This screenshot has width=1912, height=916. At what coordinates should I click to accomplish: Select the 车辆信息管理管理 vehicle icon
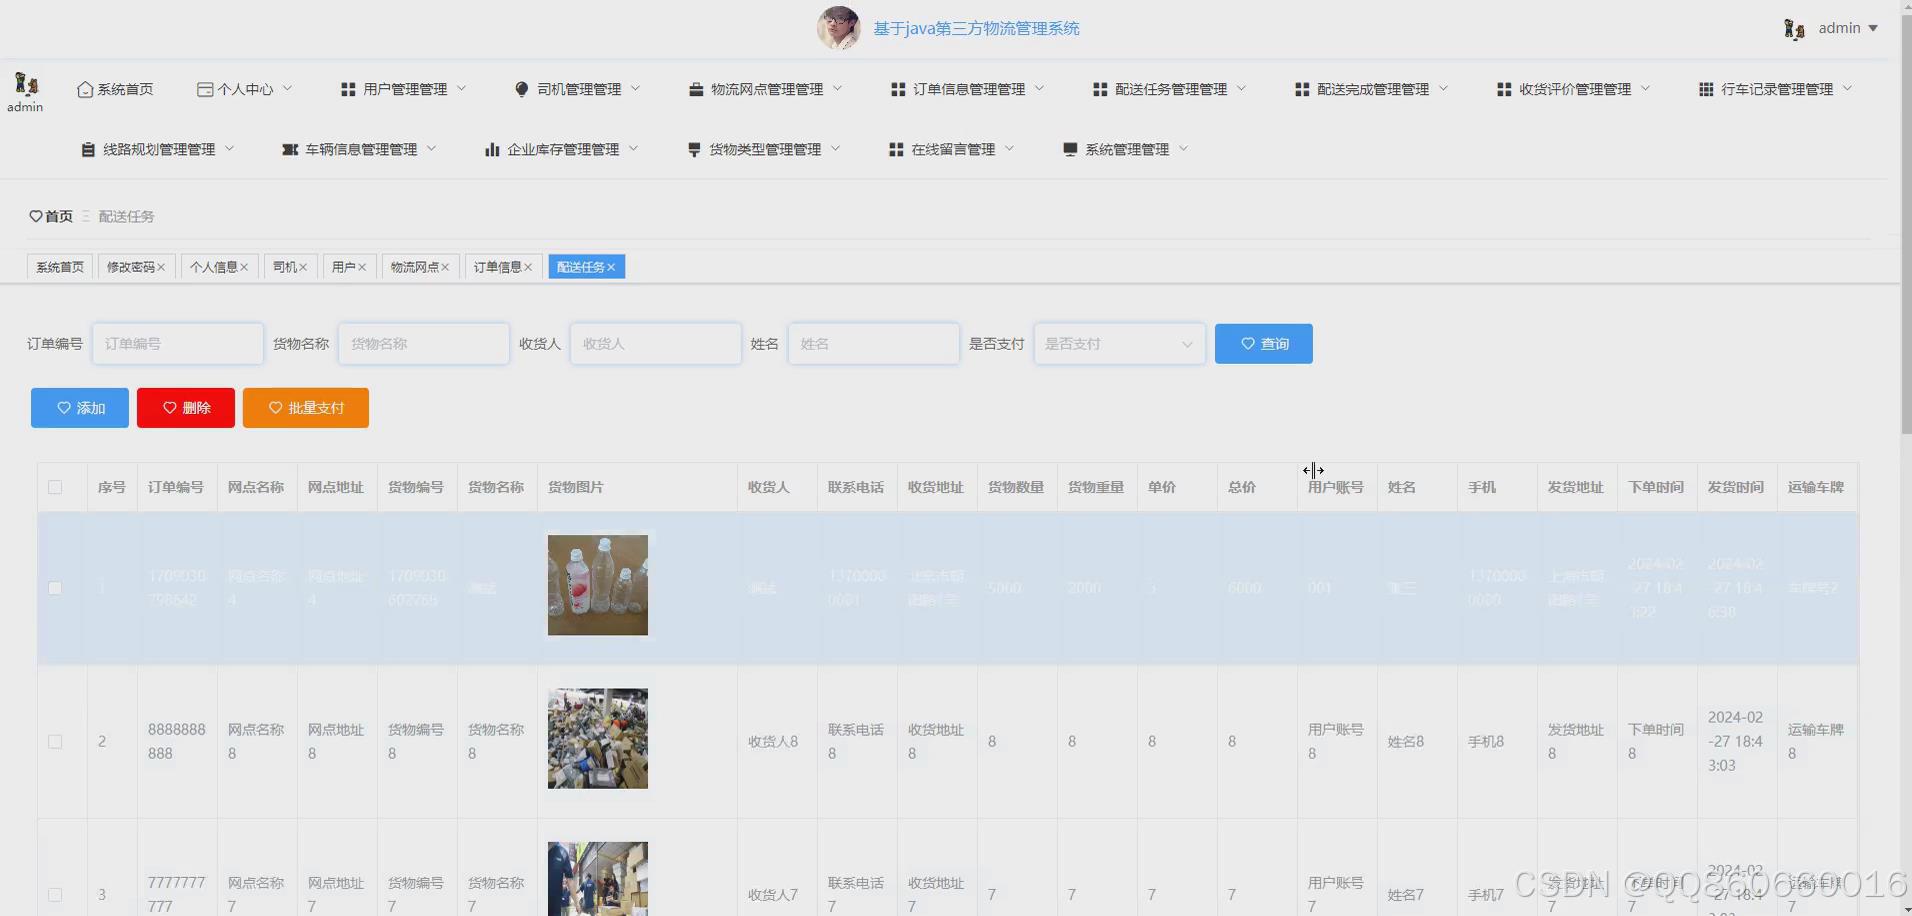(x=290, y=149)
